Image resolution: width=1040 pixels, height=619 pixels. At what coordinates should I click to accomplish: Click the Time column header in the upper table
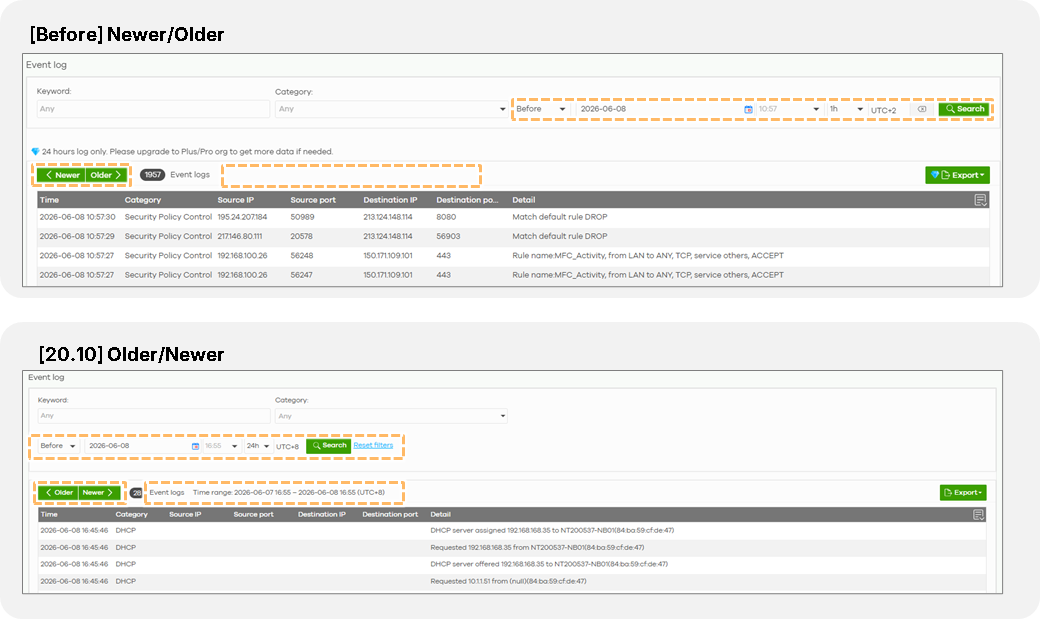[x=49, y=200]
